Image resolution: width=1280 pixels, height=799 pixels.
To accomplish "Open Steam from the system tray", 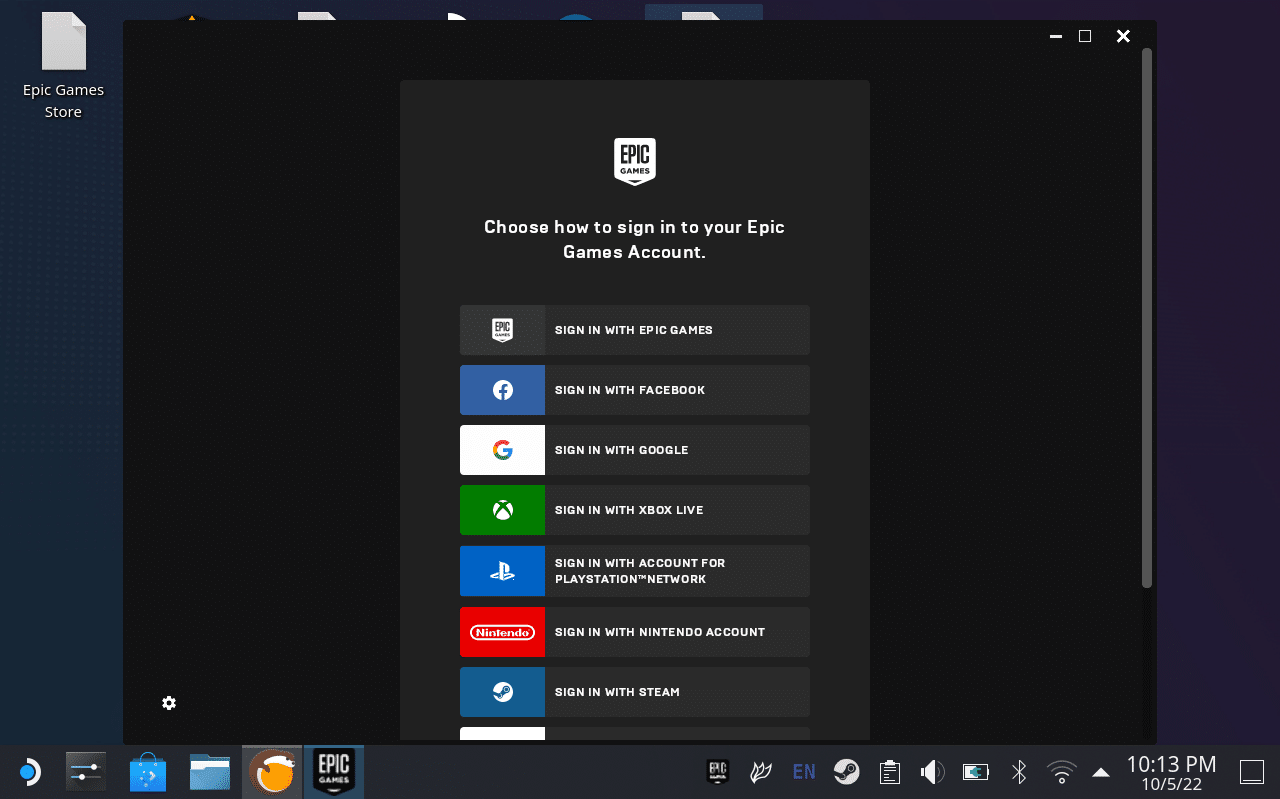I will coord(847,772).
